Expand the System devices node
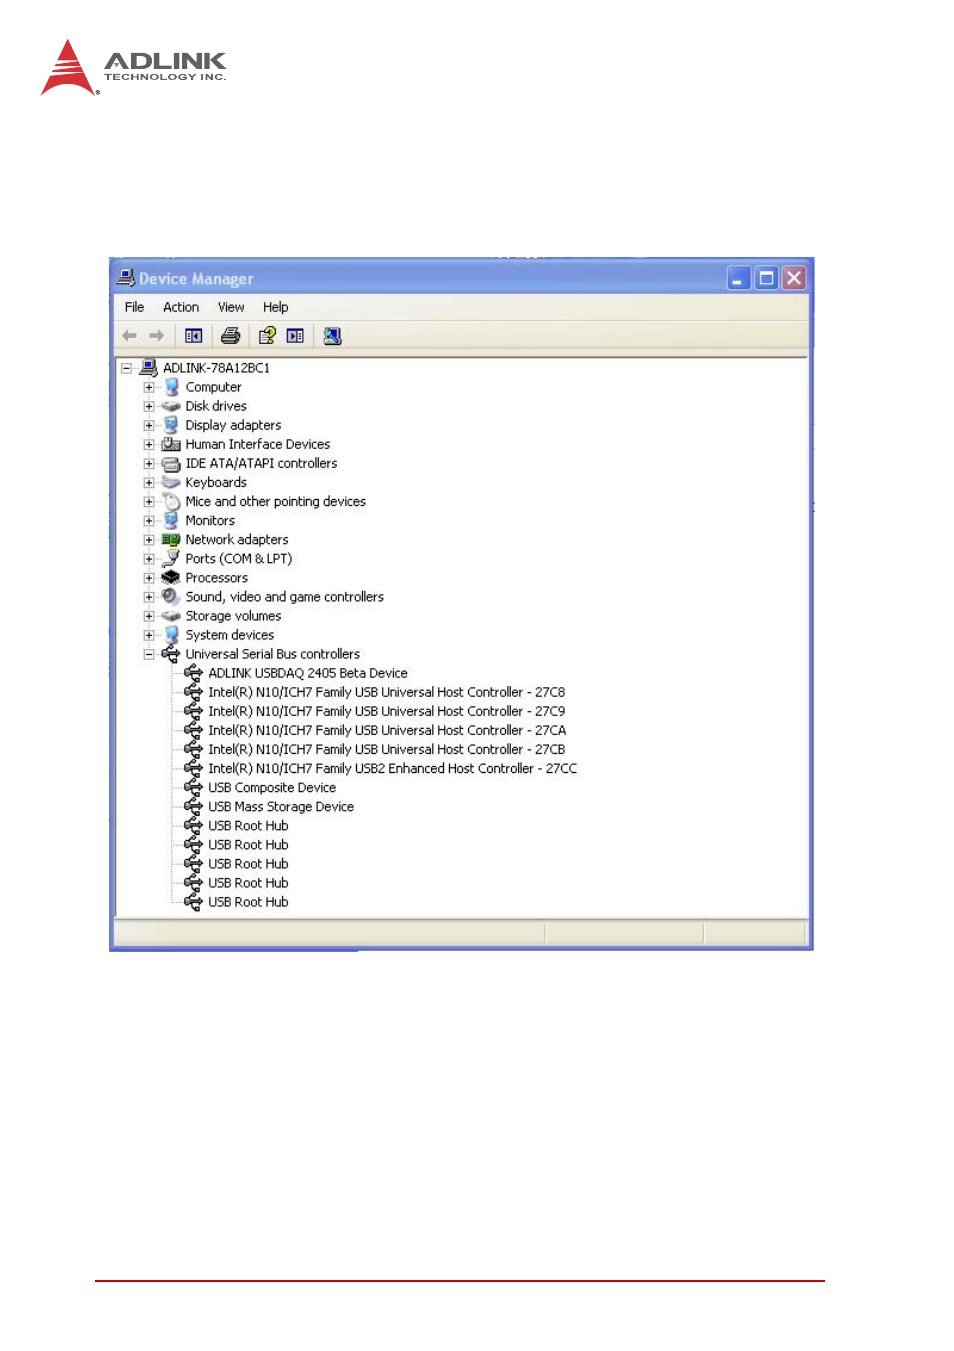 click(149, 635)
